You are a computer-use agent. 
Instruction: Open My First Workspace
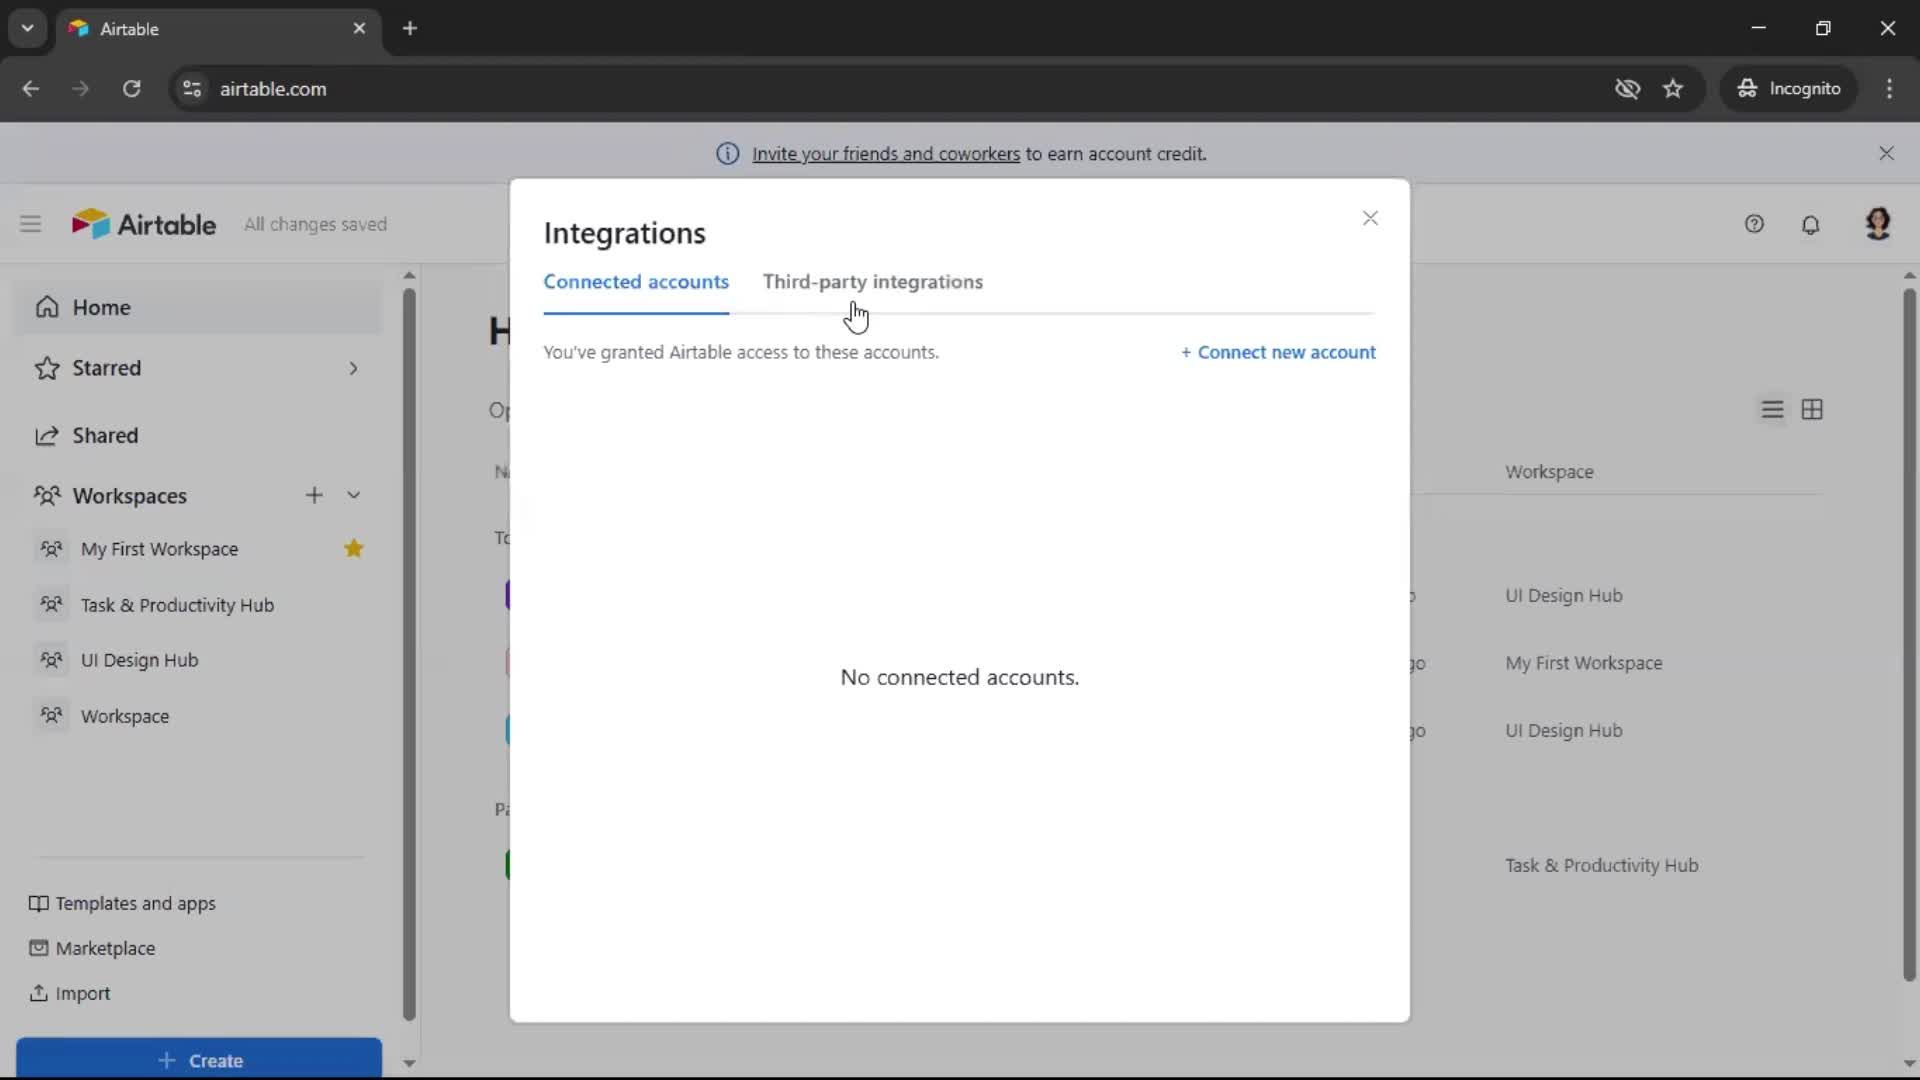tap(159, 549)
